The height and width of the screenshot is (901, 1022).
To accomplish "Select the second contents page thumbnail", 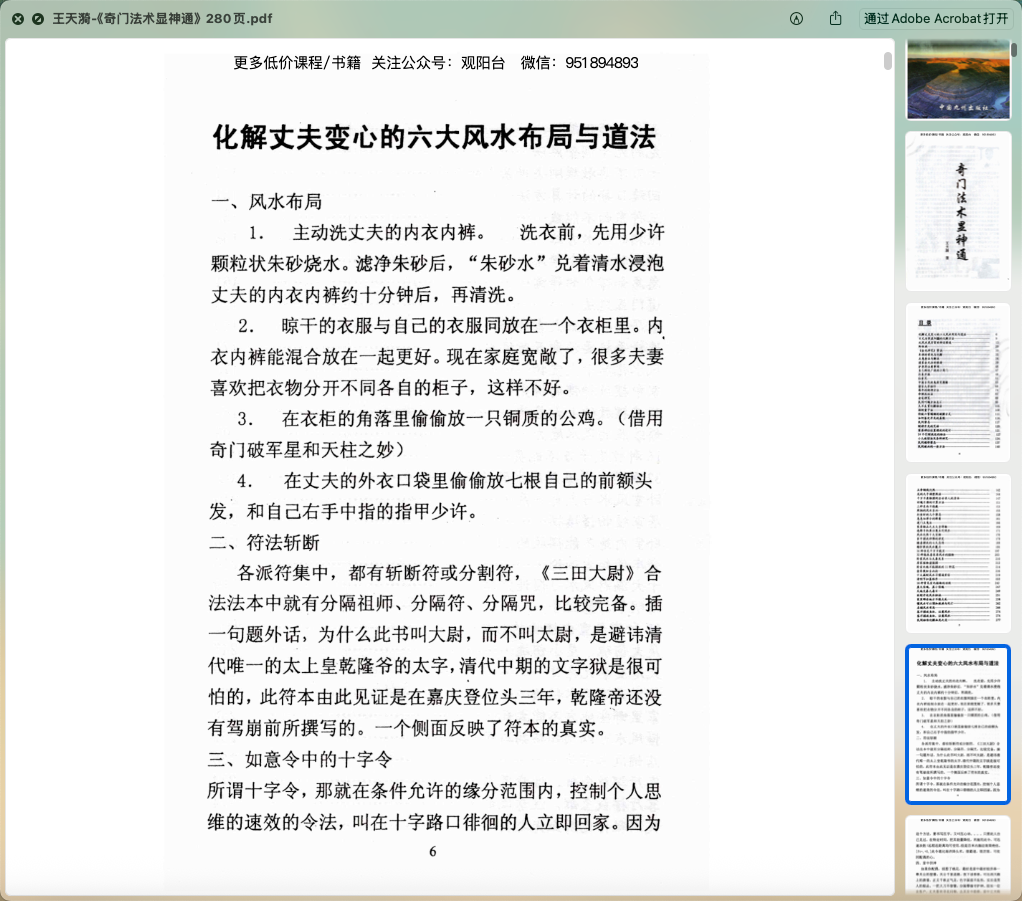I will point(958,553).
